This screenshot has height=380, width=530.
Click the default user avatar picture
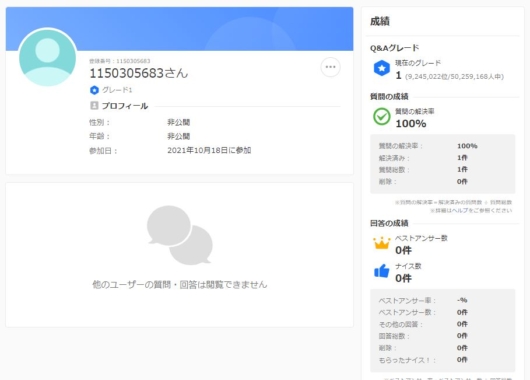47,57
